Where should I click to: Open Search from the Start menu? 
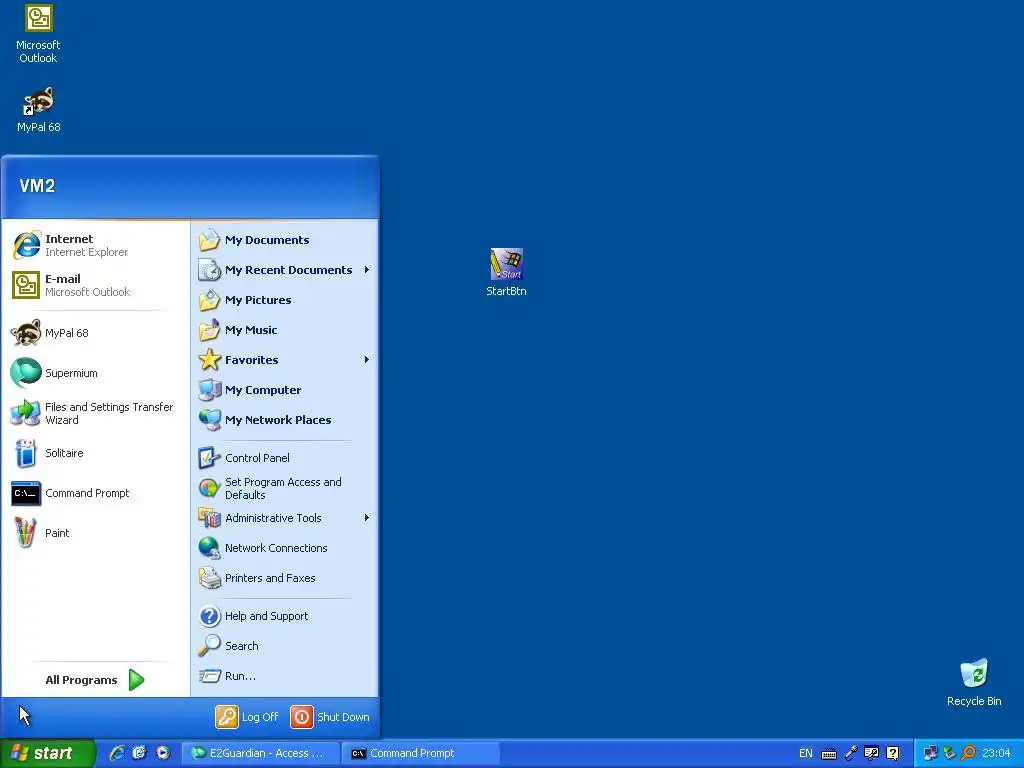pos(285,646)
